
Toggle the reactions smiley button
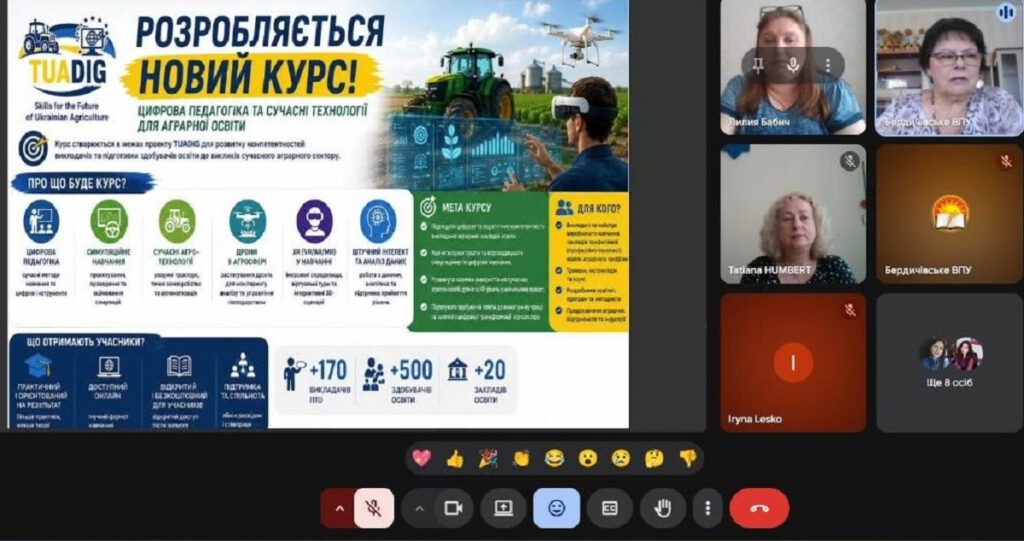click(556, 508)
